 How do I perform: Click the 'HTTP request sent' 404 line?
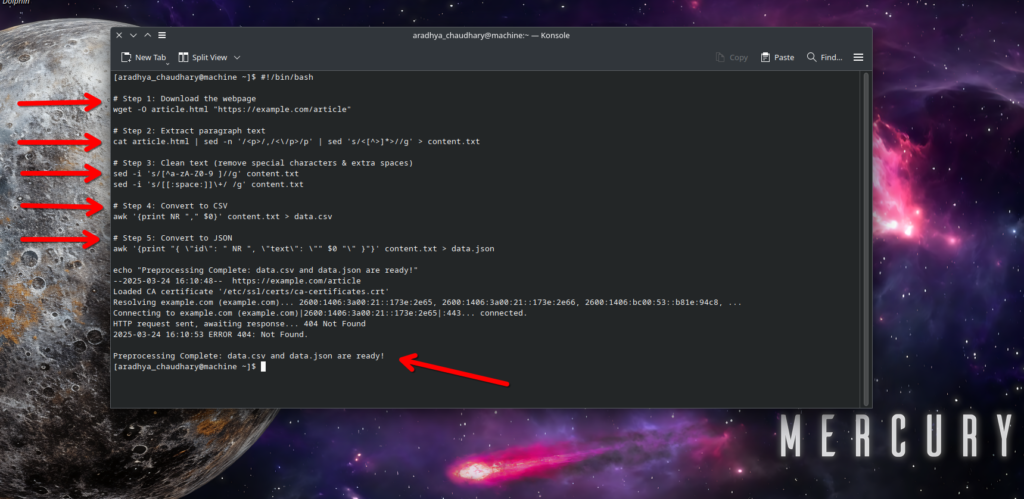(x=239, y=324)
